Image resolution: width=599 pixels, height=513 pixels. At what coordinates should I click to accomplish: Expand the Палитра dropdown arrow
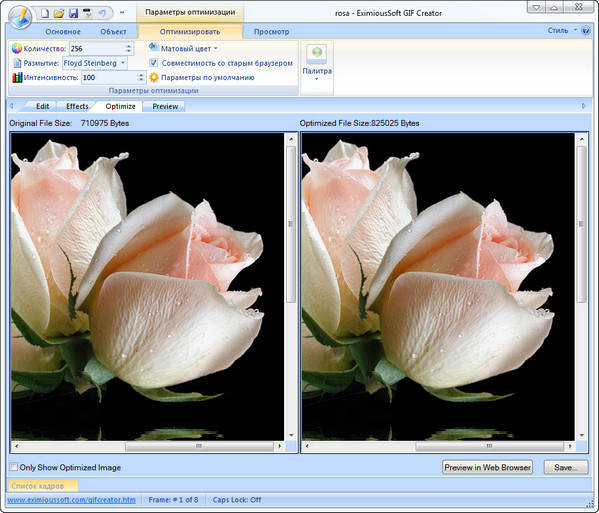tap(317, 79)
